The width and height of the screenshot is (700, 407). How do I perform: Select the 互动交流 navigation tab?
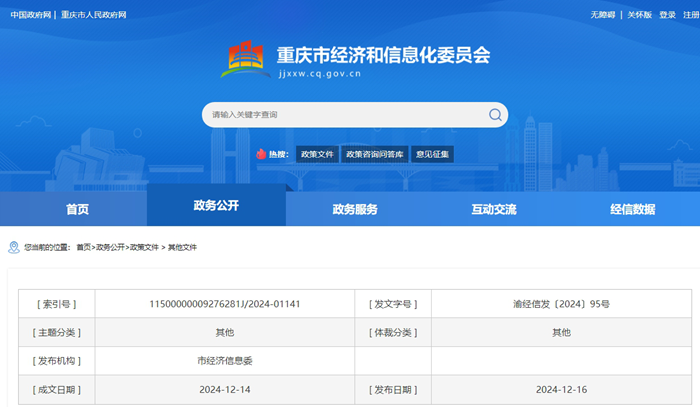click(x=494, y=209)
